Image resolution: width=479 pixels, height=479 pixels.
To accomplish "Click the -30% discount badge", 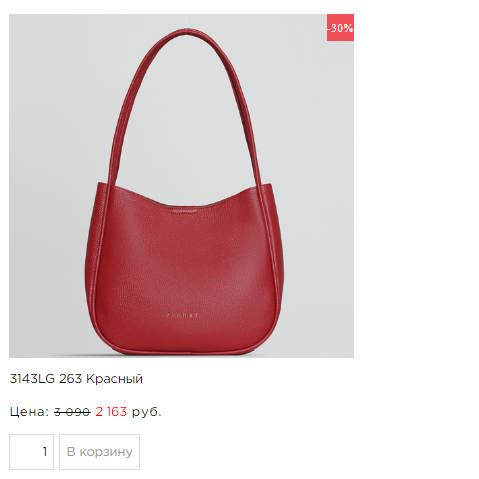I will click(x=340, y=28).
